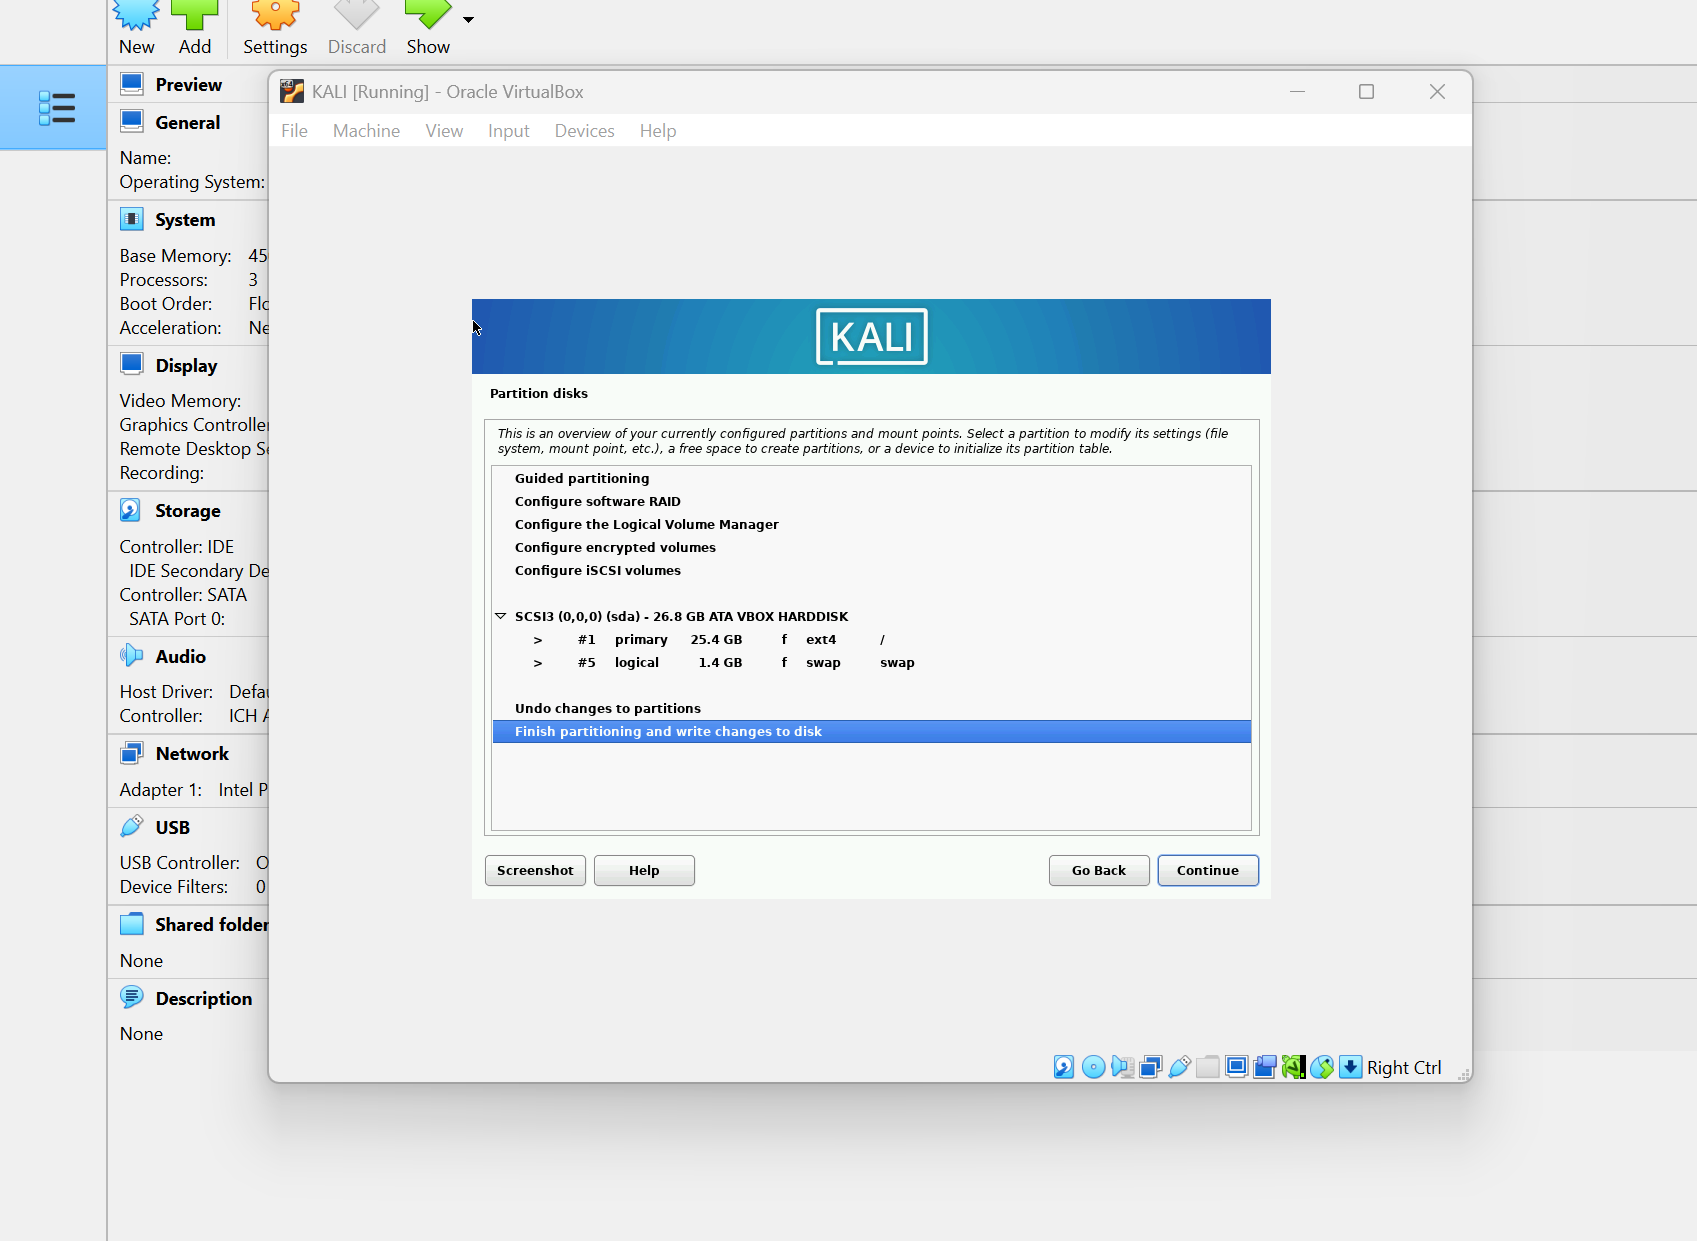This screenshot has width=1697, height=1241.
Task: Select Undo changes to partitions
Action: [872, 708]
